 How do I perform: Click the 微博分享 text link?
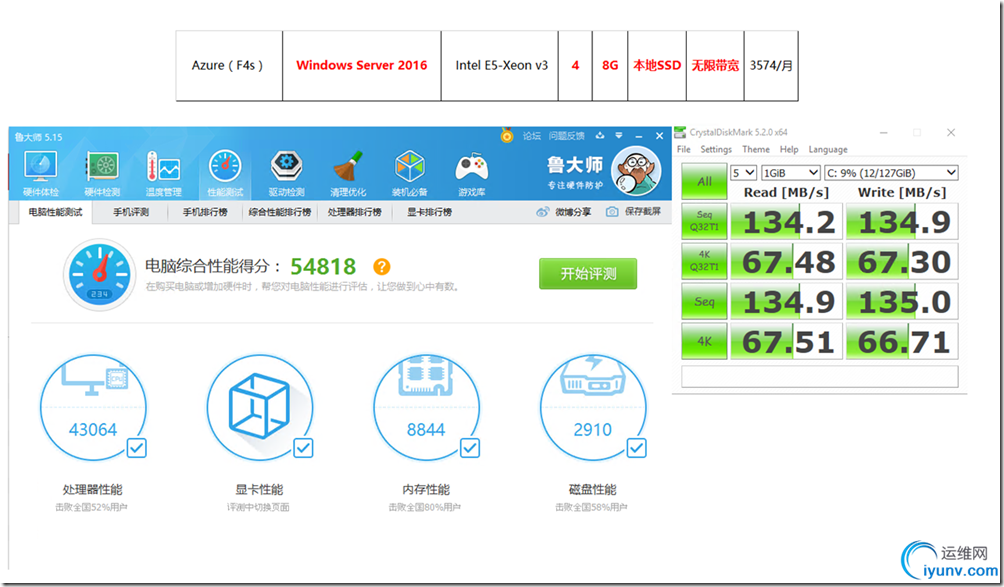coord(573,212)
